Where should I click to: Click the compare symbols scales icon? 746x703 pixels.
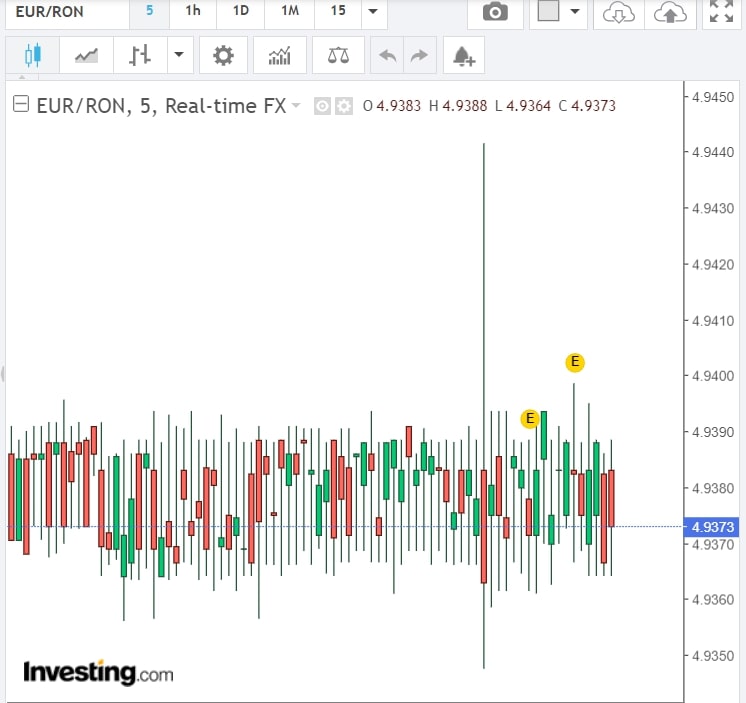pyautogui.click(x=338, y=56)
